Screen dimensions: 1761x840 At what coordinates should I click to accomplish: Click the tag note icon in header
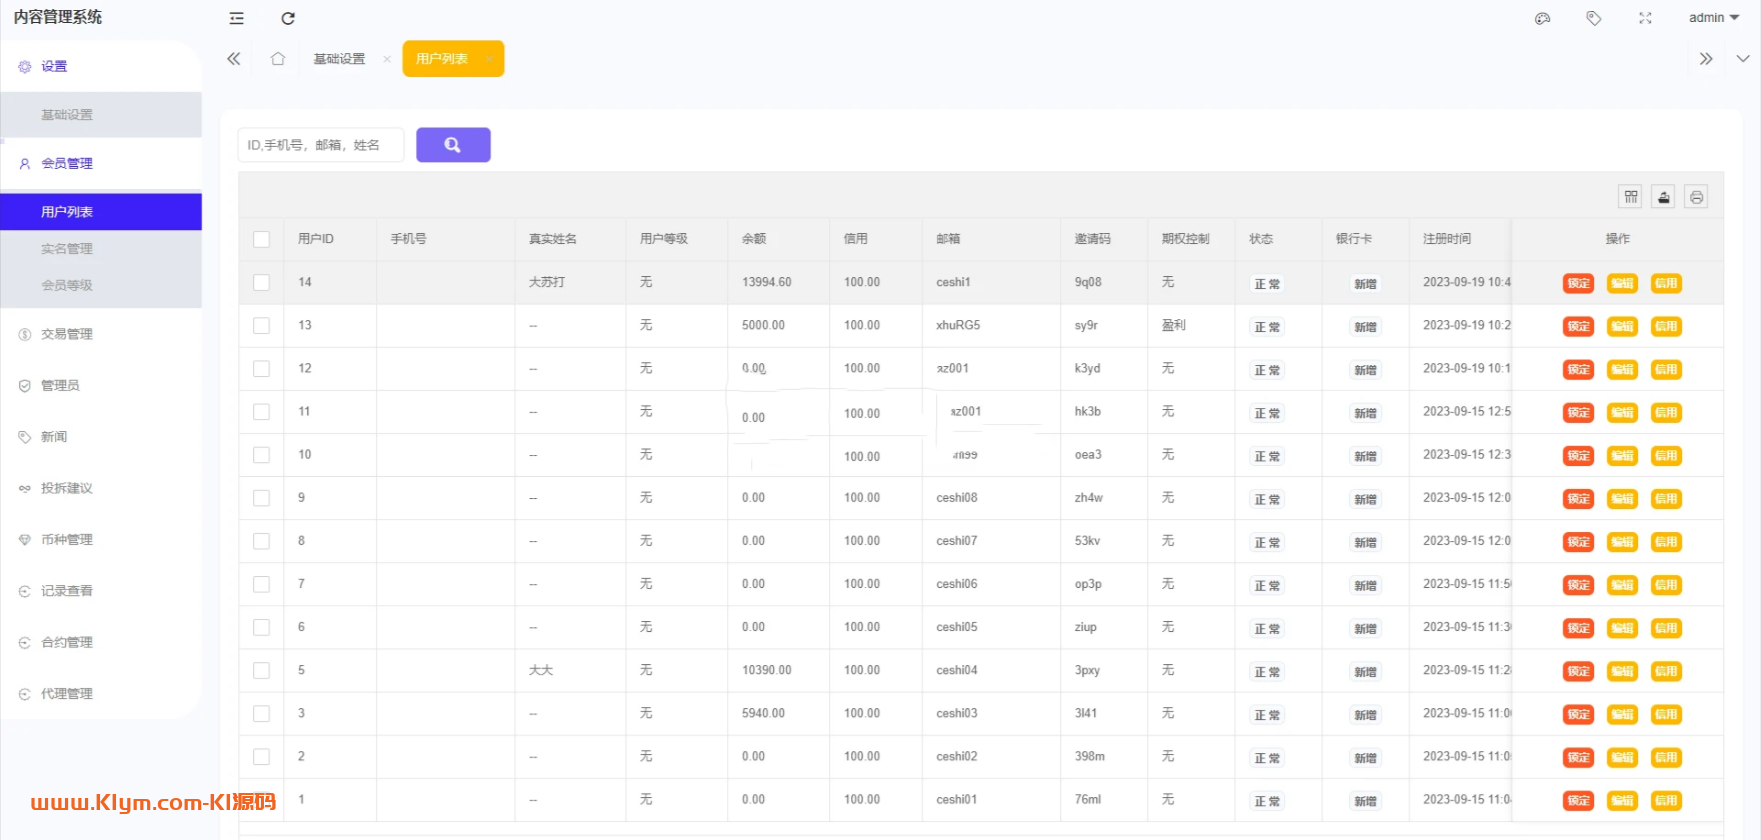point(1594,18)
